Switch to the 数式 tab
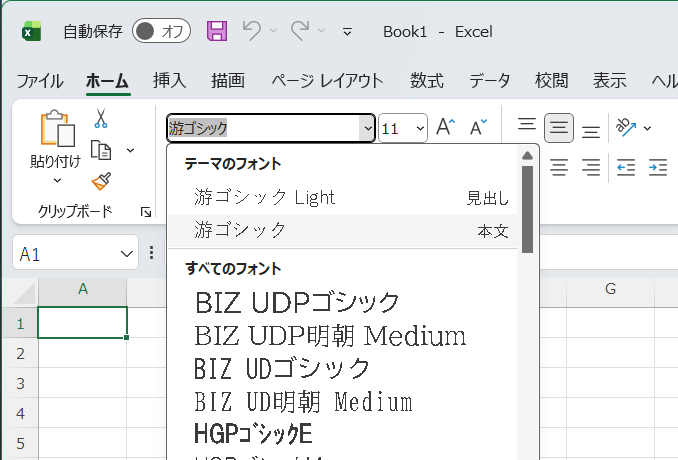 (427, 81)
